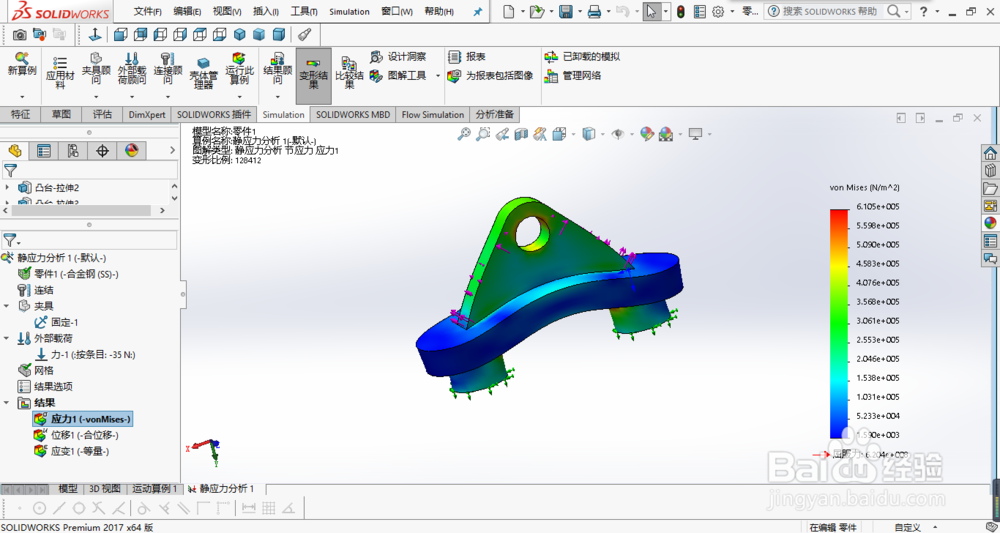The image size is (1000, 533).
Task: Click the Apply Material (应用材料) icon
Action: tap(60, 73)
